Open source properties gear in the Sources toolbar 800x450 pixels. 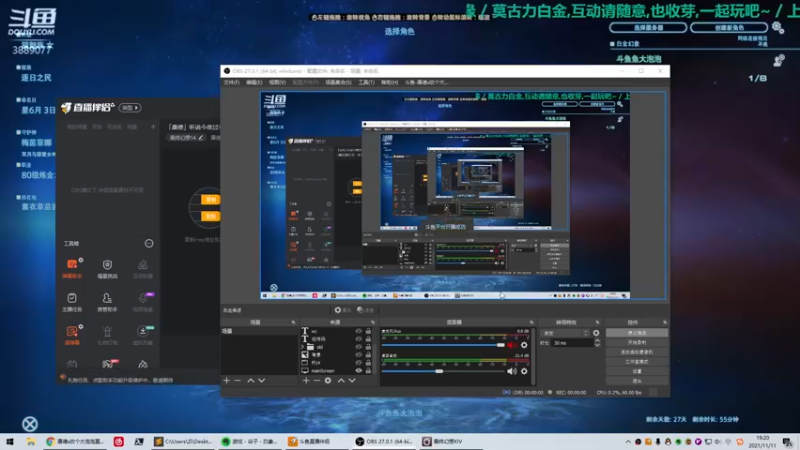pos(328,381)
